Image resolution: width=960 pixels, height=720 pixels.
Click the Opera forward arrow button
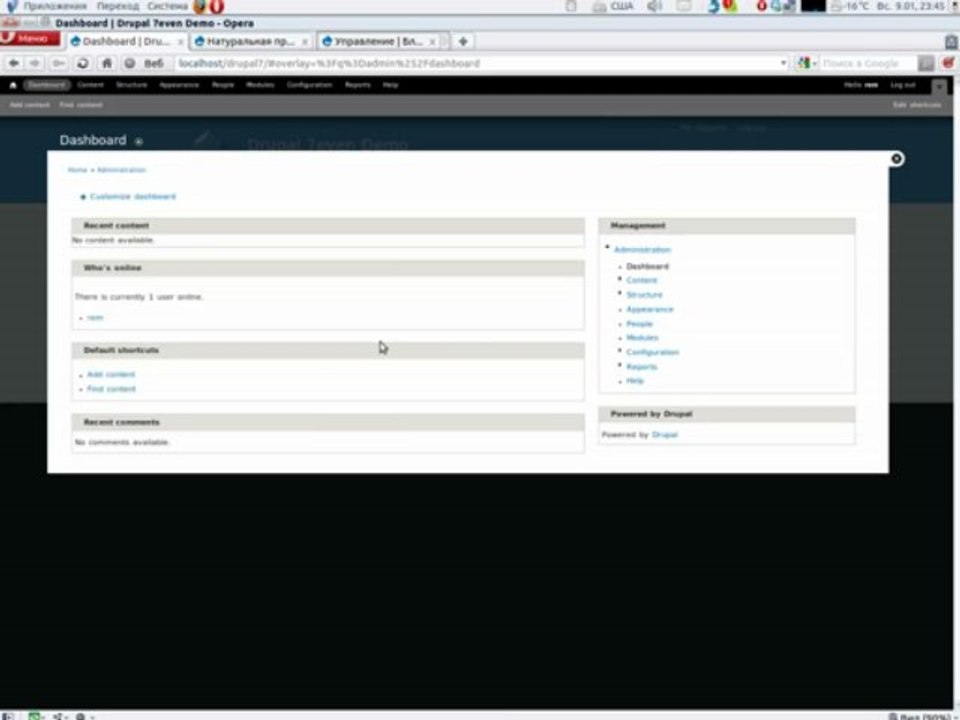pos(35,63)
